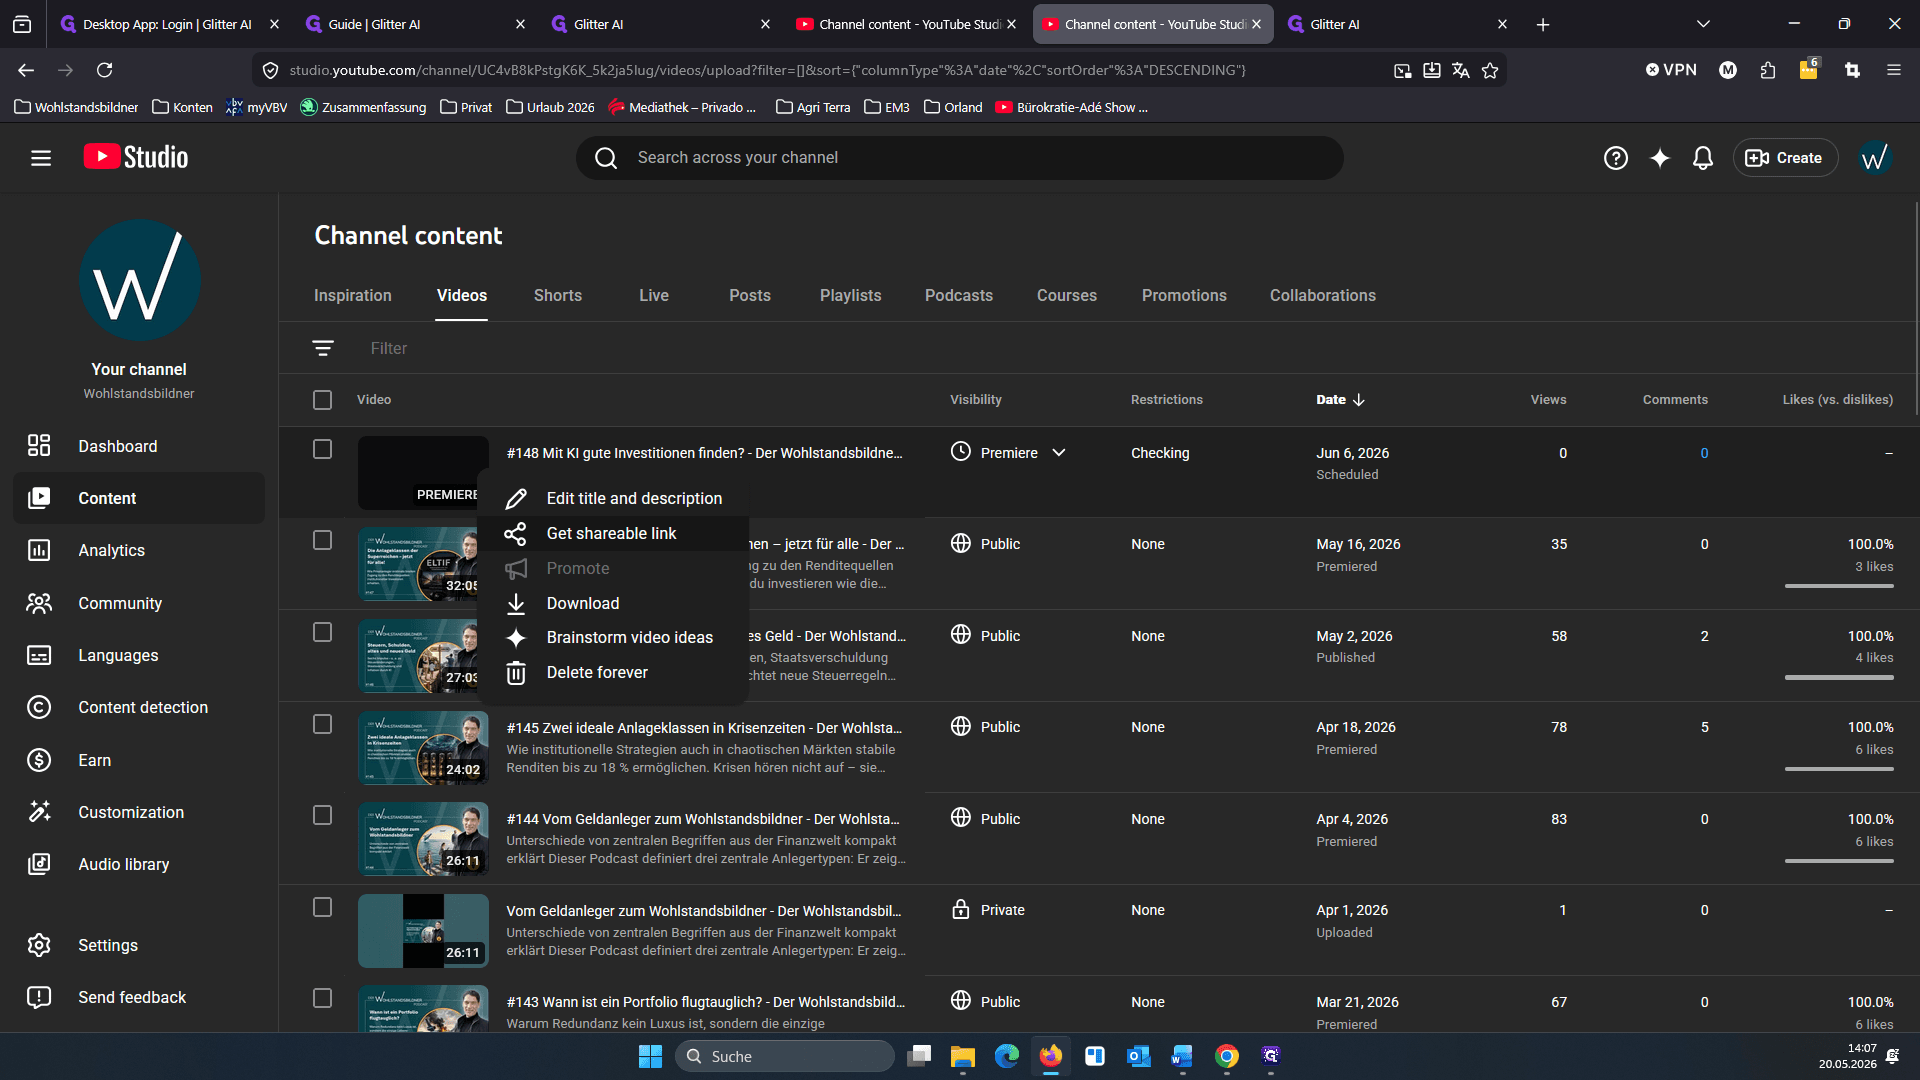
Task: Open Outlook from the taskbar
Action: 1138,1056
